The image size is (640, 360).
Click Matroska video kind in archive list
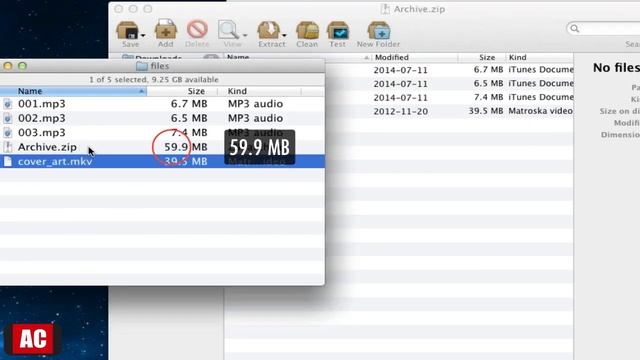[x=540, y=111]
